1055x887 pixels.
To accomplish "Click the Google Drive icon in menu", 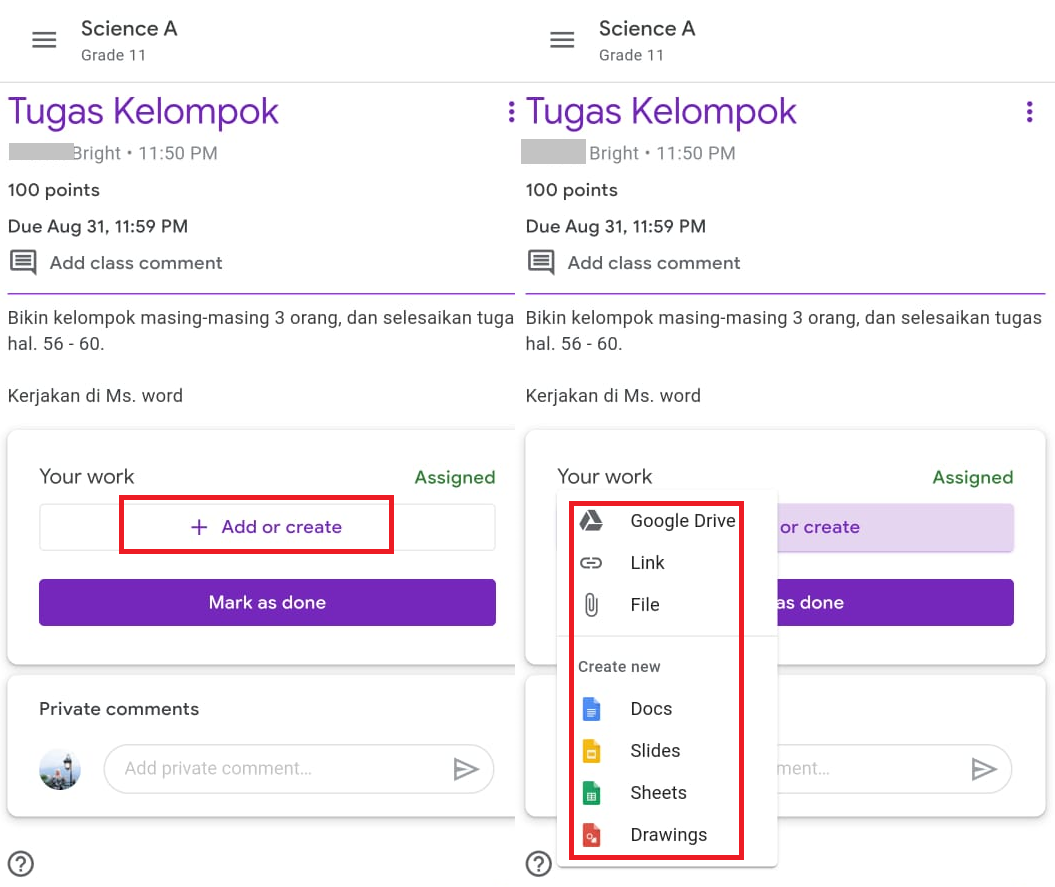I will pos(591,521).
